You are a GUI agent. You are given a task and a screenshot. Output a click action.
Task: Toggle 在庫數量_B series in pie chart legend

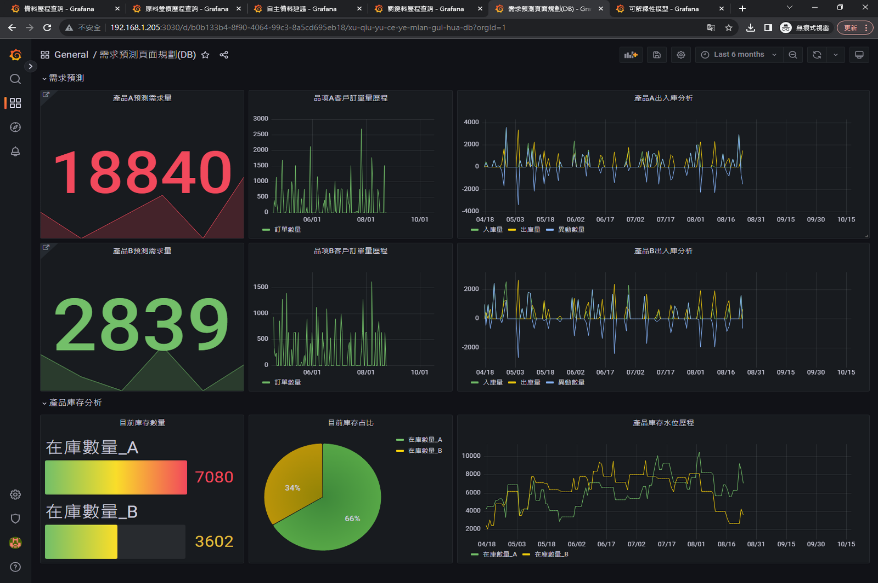pyautogui.click(x=424, y=451)
